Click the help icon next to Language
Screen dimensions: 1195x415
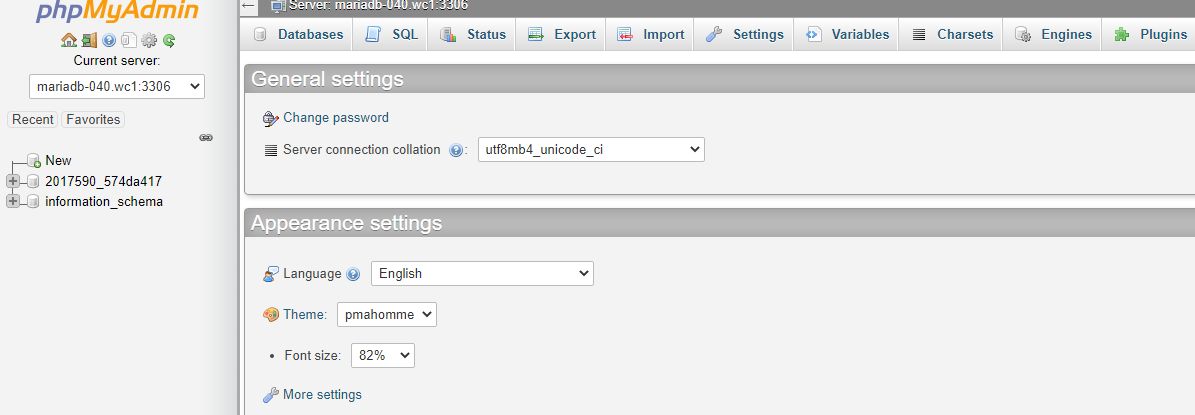[353, 274]
